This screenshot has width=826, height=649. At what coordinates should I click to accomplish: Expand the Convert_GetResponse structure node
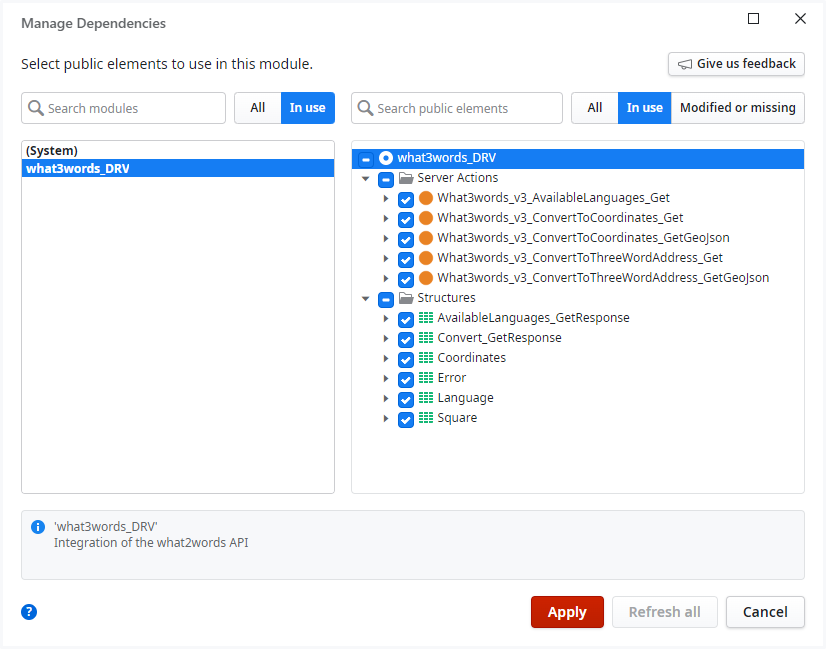[386, 338]
